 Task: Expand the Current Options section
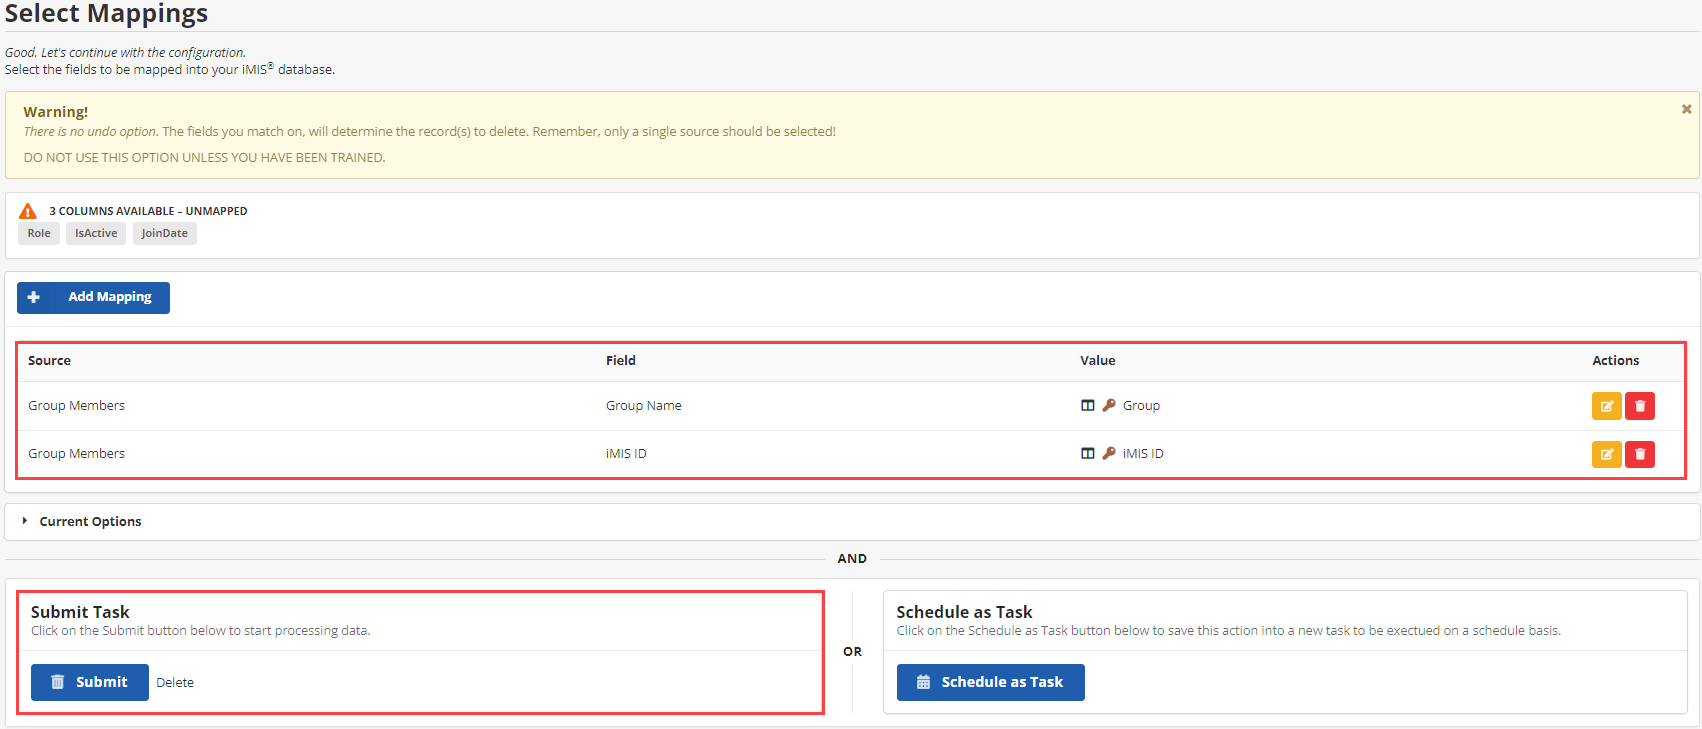90,522
